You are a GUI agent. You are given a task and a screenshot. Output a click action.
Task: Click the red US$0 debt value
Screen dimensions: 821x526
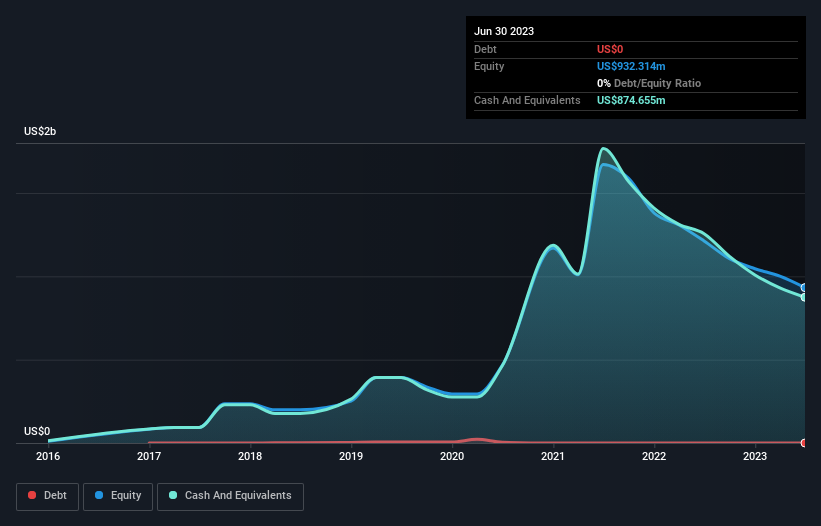(x=610, y=49)
